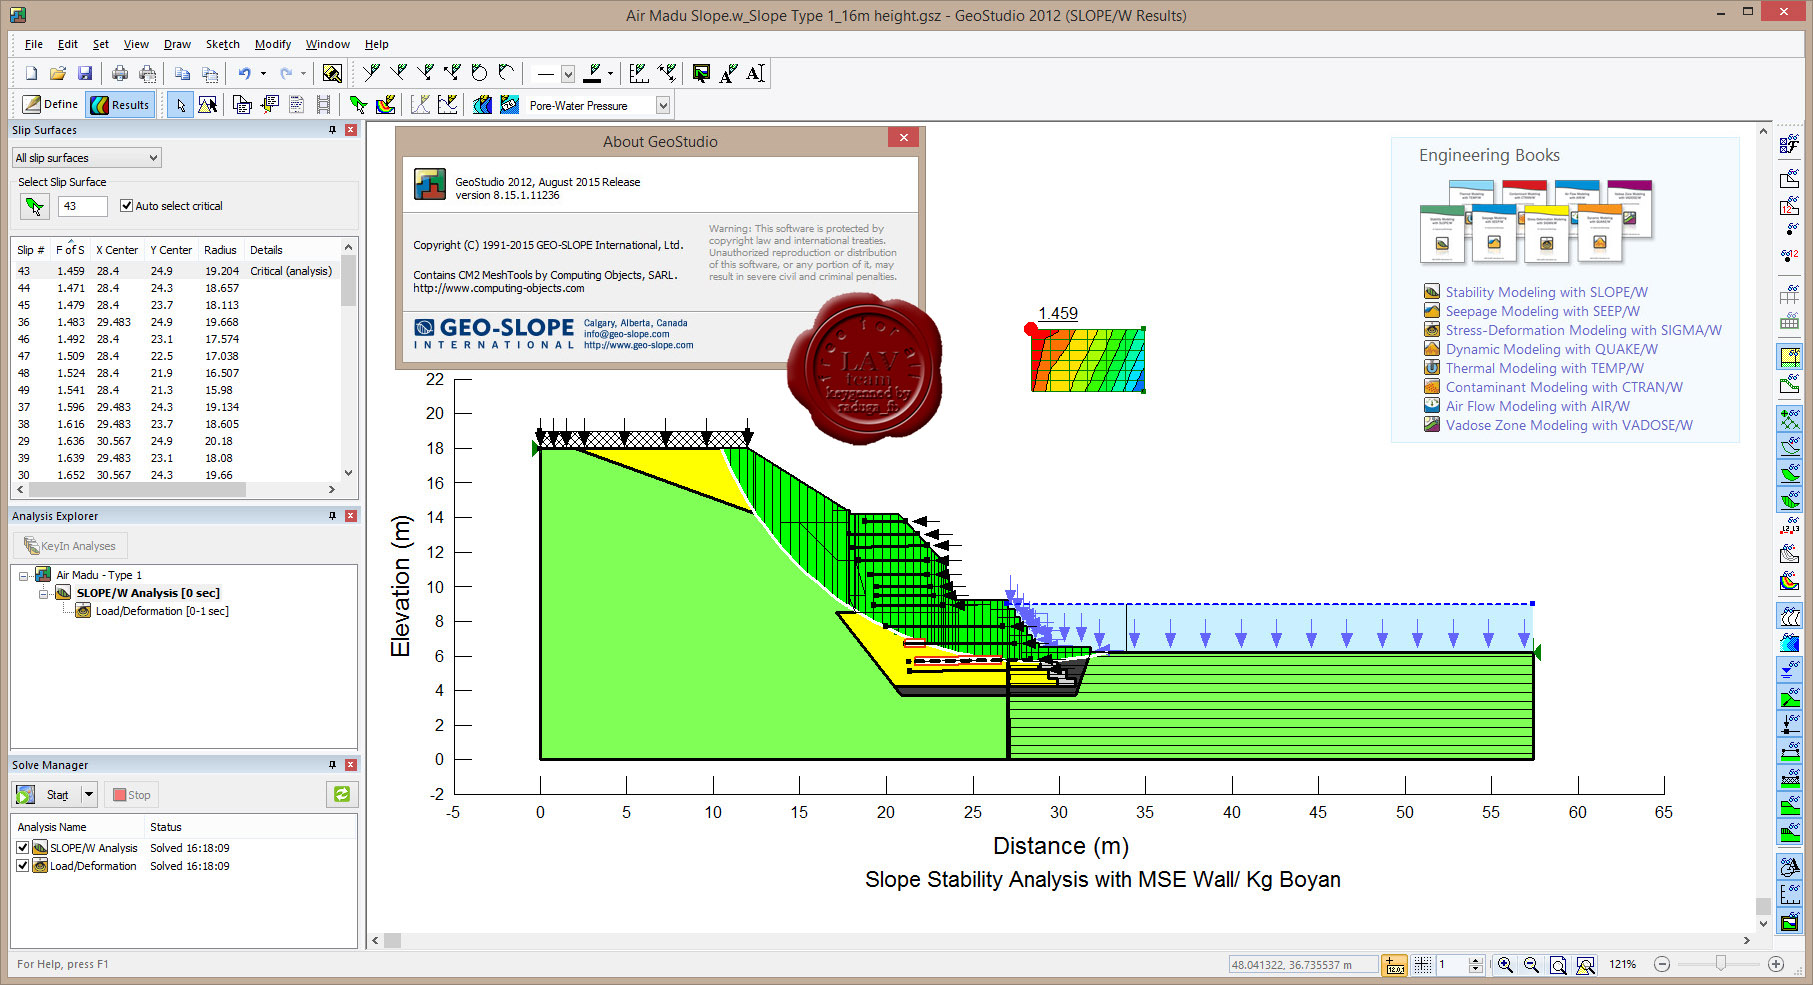Image resolution: width=1813 pixels, height=985 pixels.
Task: Open Seepage Modeling with SEEP/W link
Action: coord(1543,311)
